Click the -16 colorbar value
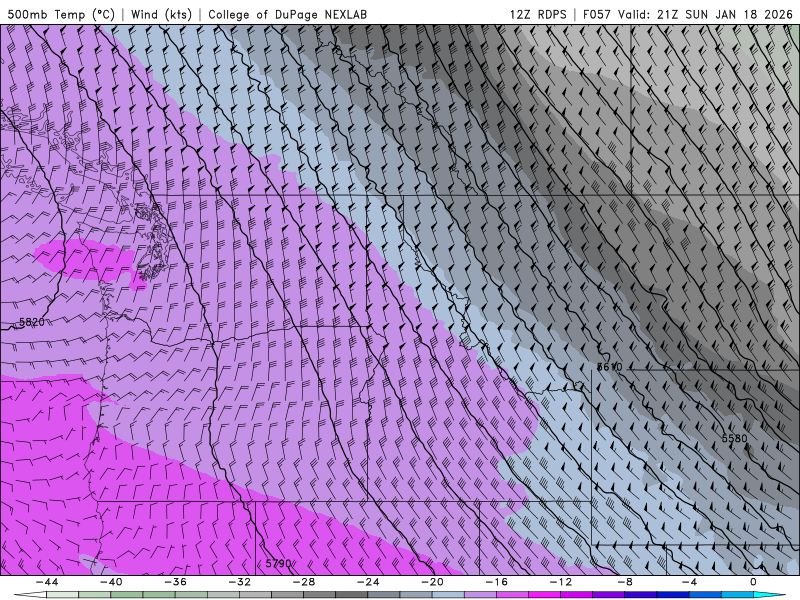 point(496,582)
